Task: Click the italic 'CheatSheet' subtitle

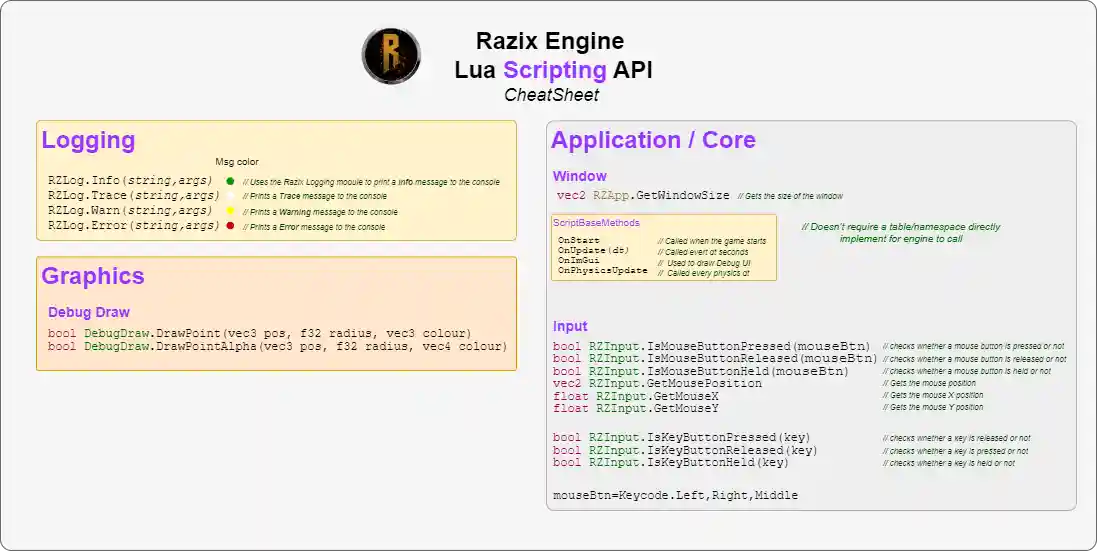Action: 552,95
